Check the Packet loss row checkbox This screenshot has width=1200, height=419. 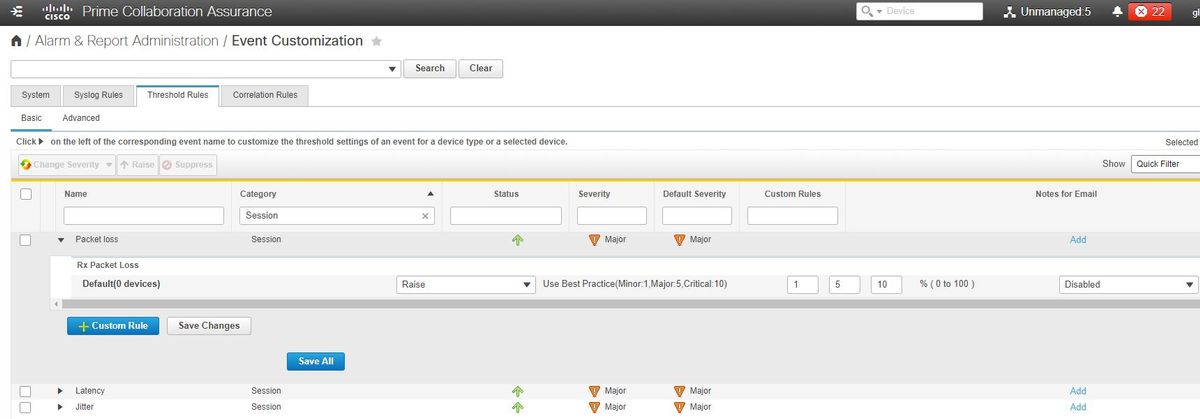click(x=26, y=240)
